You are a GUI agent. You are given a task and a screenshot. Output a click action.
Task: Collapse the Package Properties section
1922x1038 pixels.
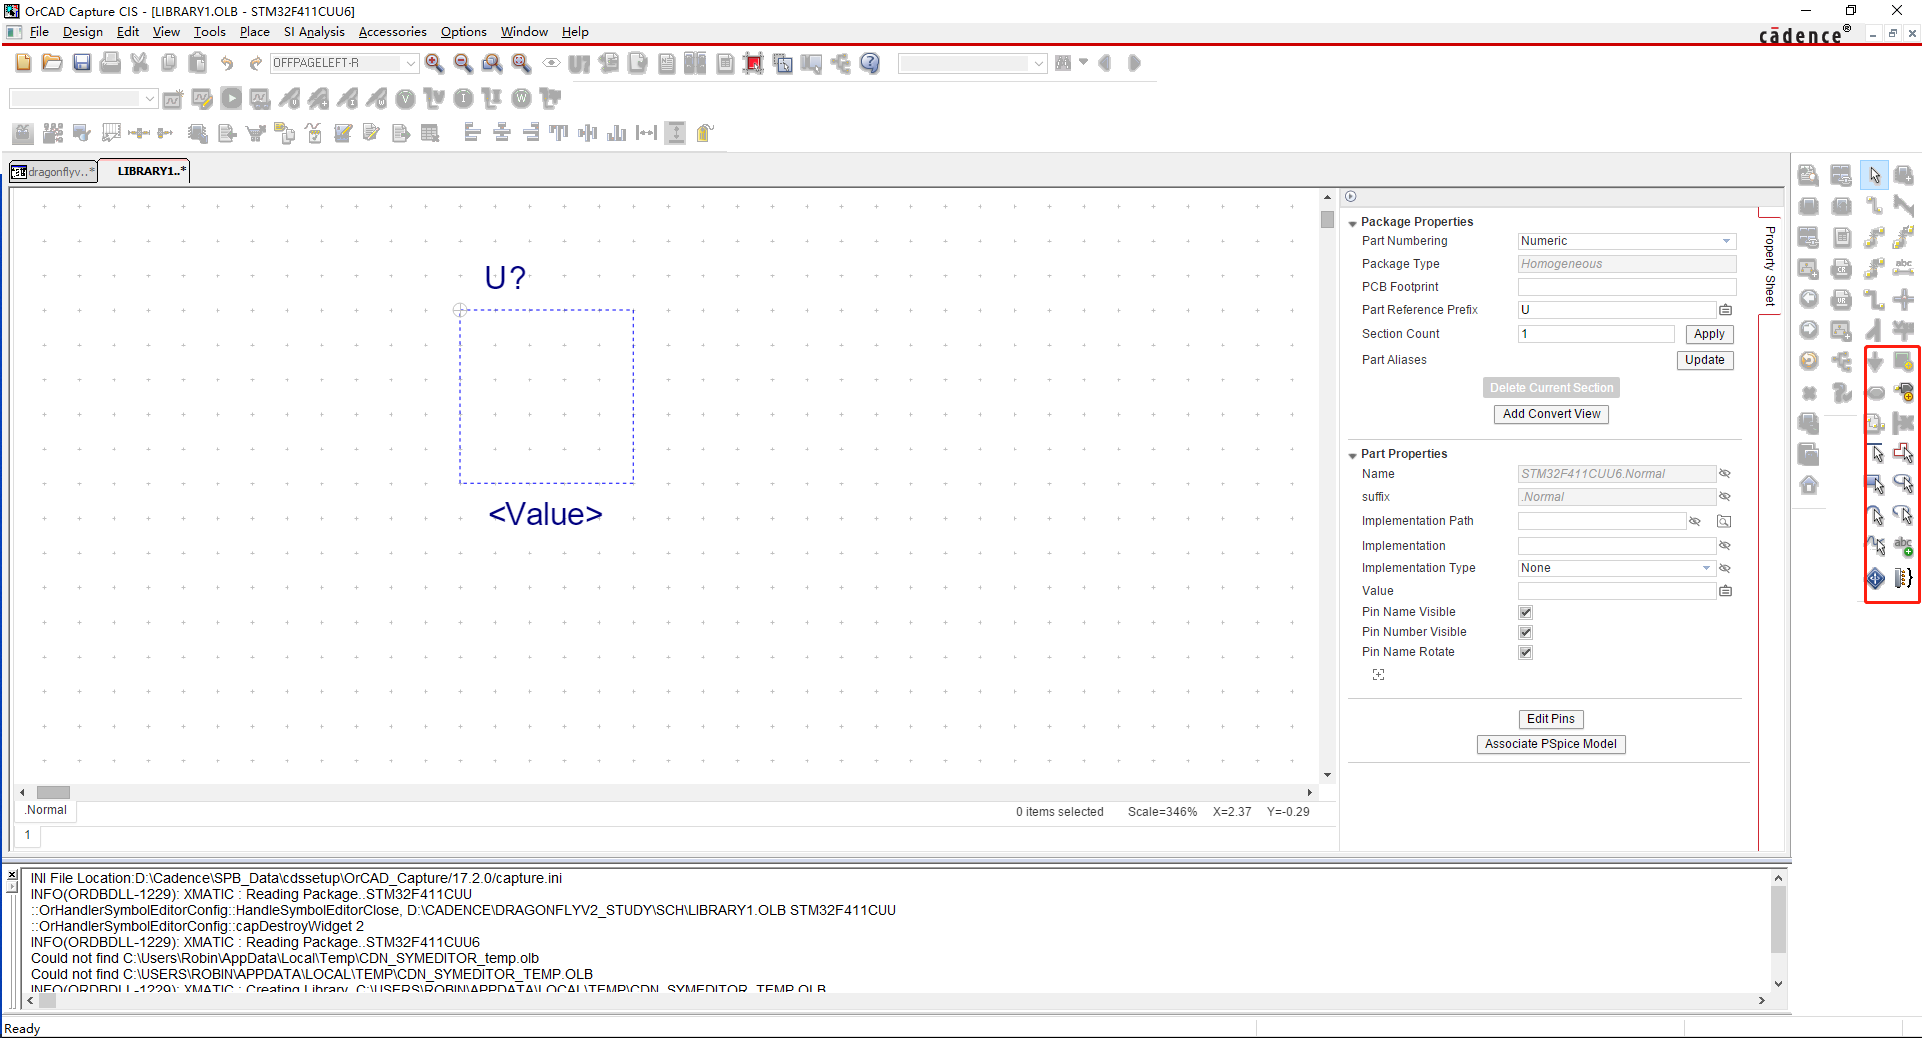click(1353, 222)
